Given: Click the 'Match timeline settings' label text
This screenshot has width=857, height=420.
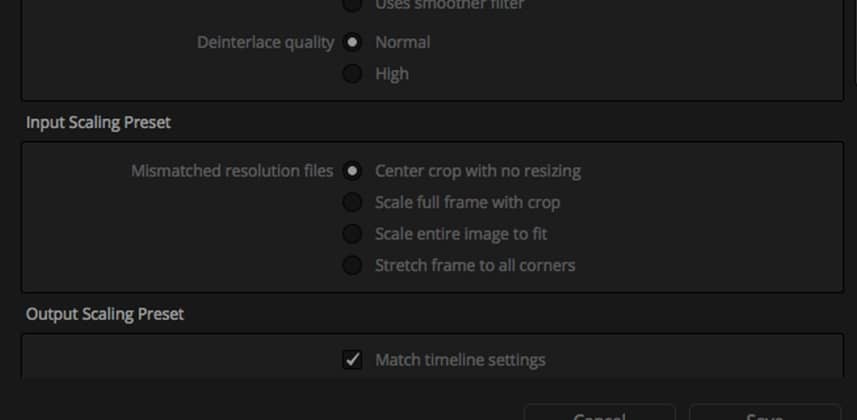Looking at the screenshot, I should pyautogui.click(x=460, y=360).
